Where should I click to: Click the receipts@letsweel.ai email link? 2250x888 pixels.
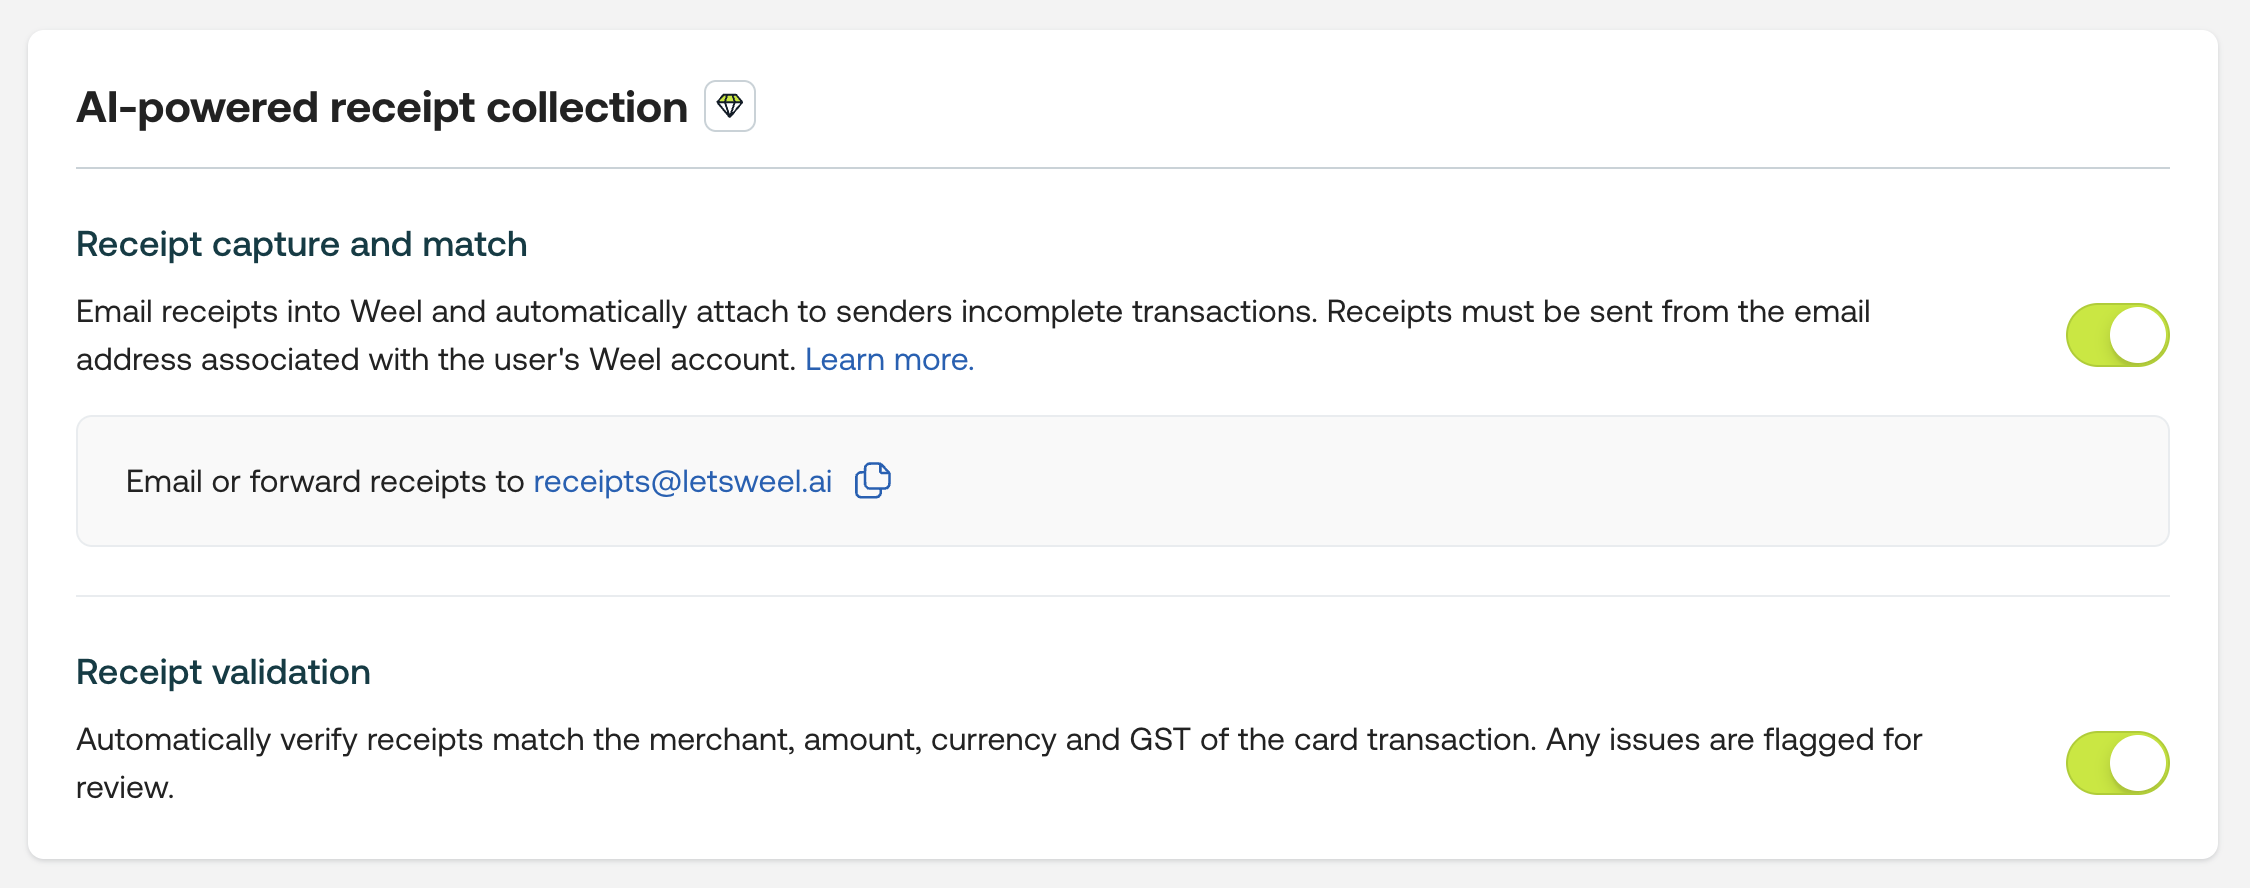pos(682,482)
